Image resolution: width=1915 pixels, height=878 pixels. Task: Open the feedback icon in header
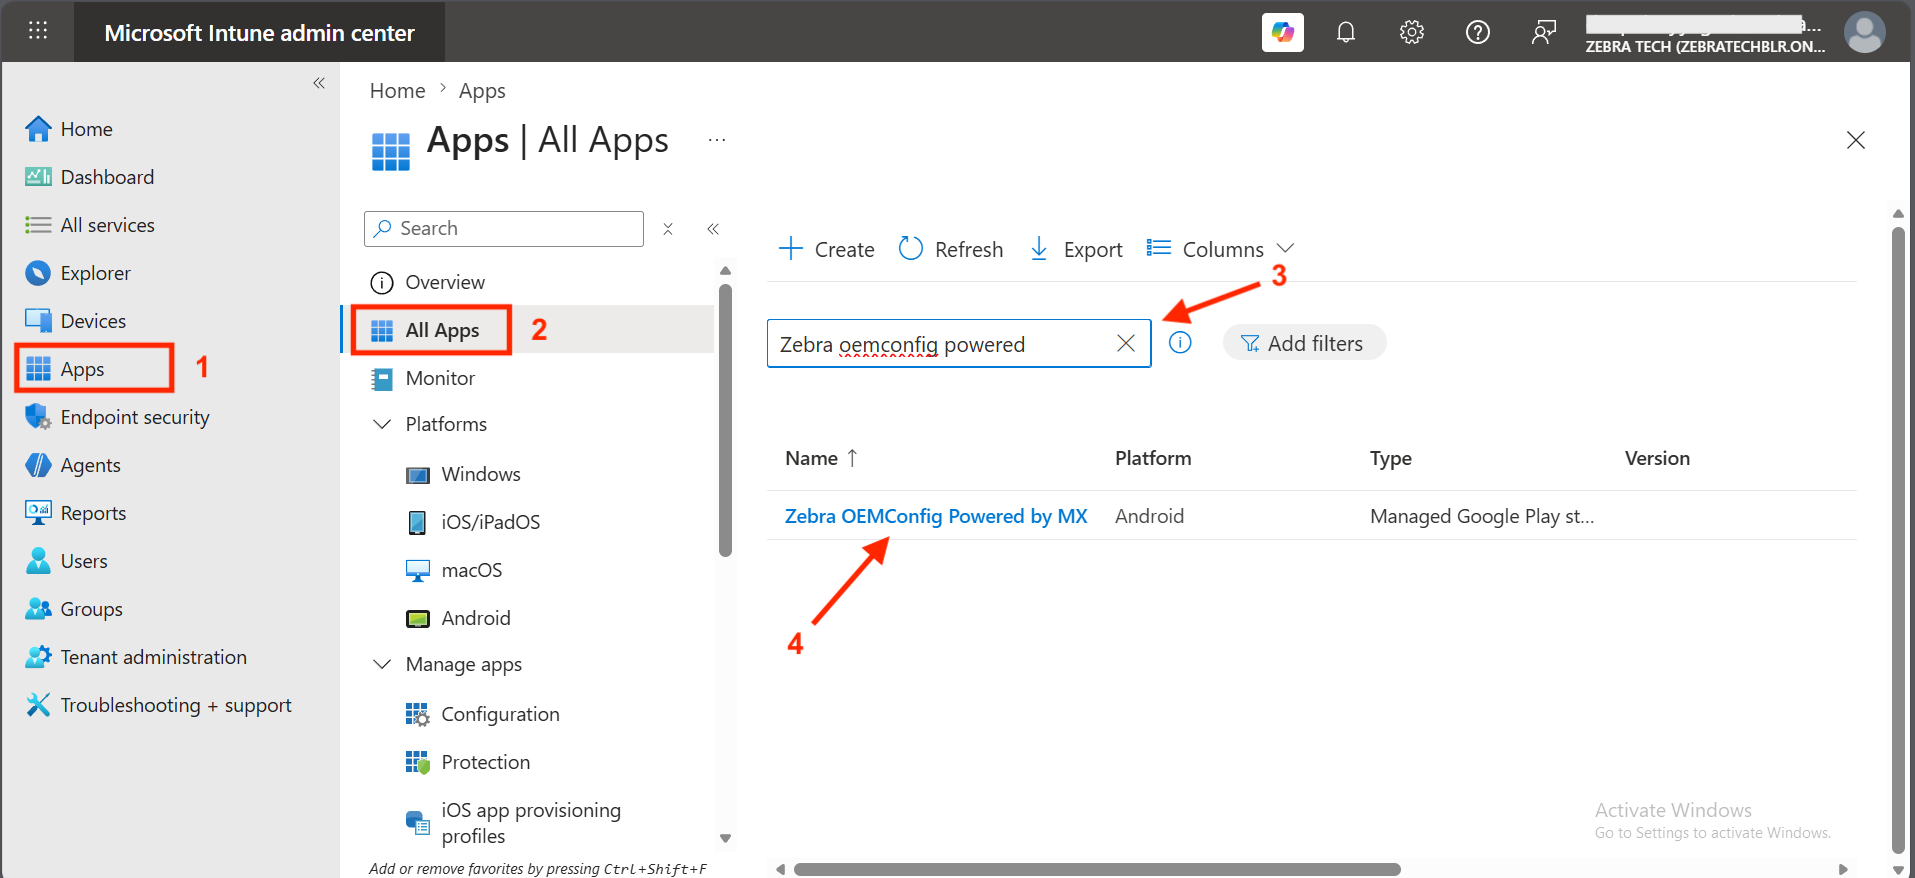[1544, 32]
